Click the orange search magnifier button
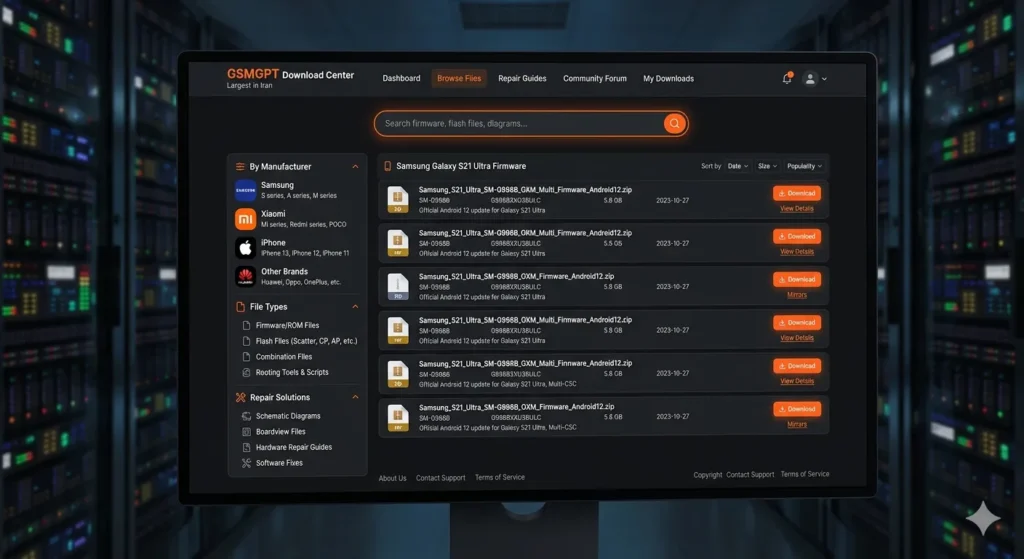 pos(674,123)
